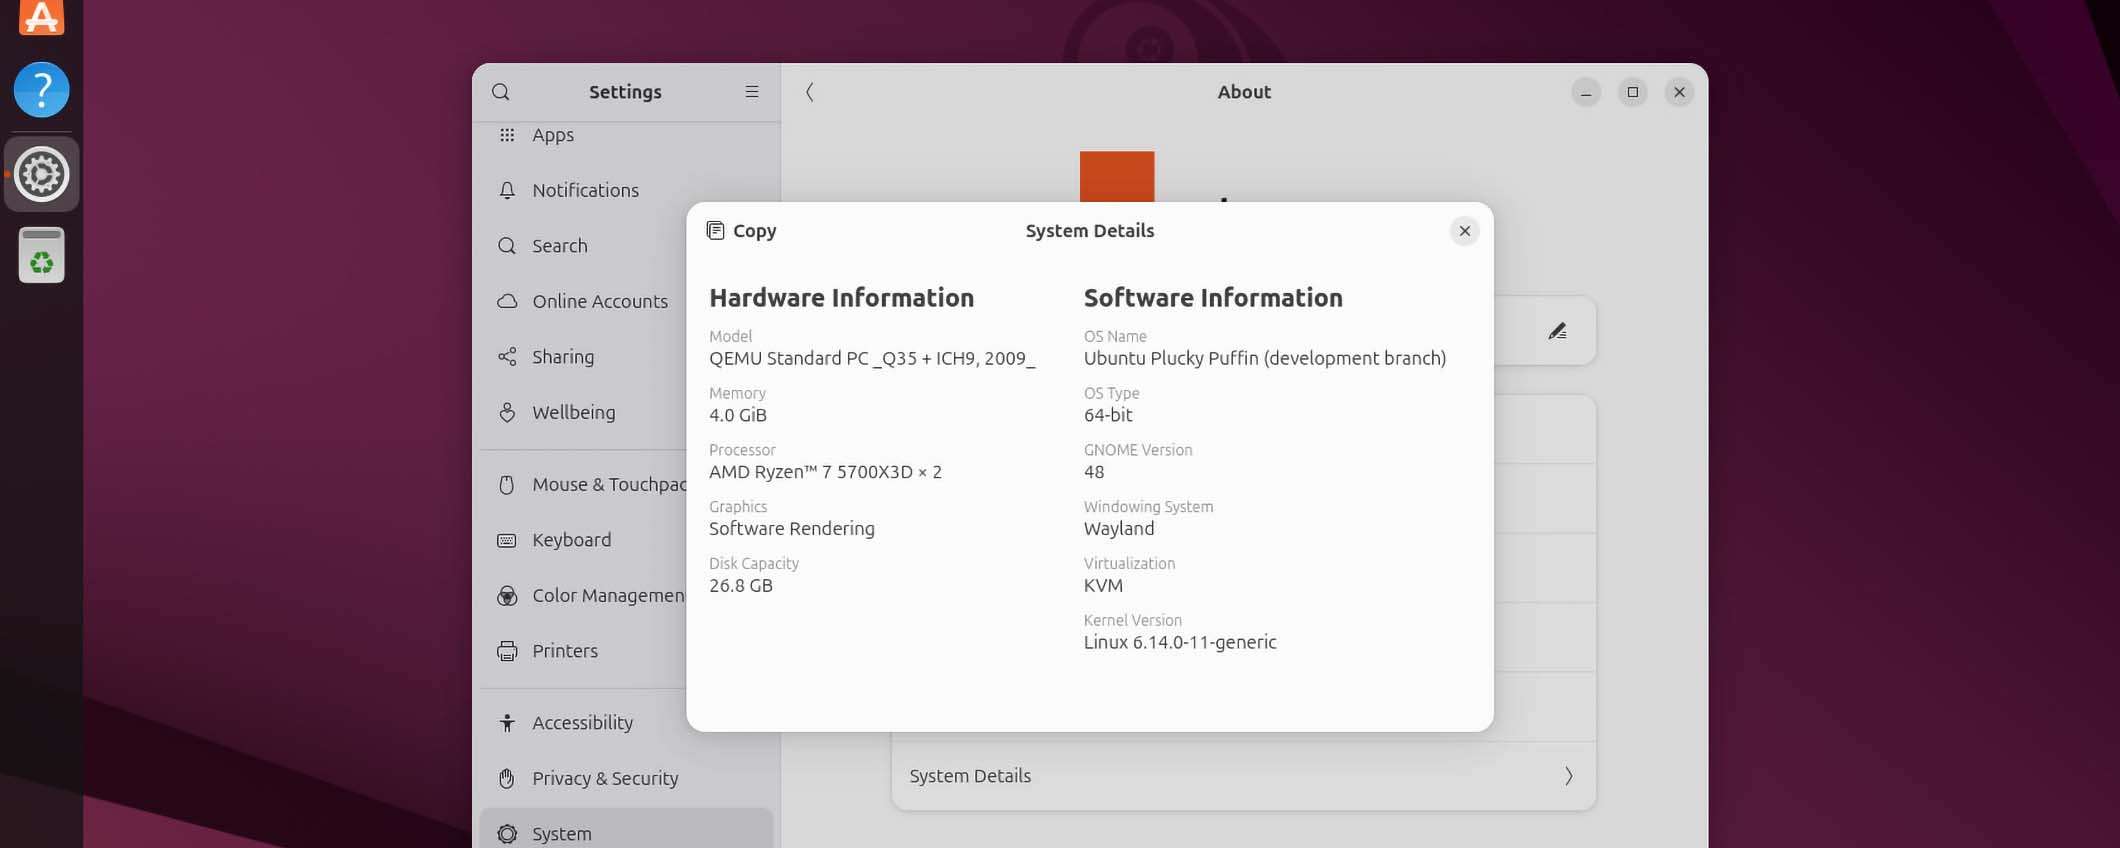Open Wellbeing settings
Viewport: 2120px width, 848px height.
[x=626, y=412]
